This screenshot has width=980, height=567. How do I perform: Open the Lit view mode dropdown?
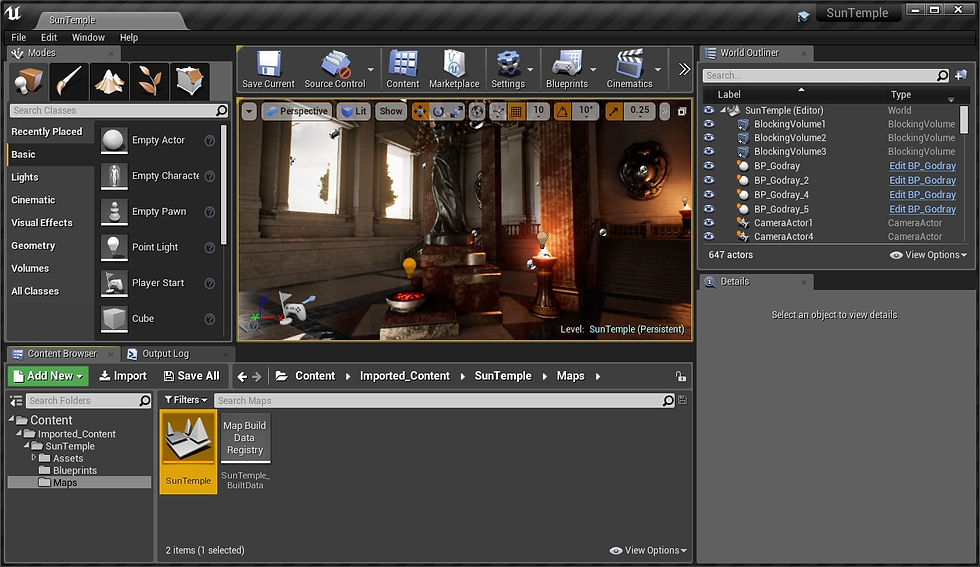point(354,111)
